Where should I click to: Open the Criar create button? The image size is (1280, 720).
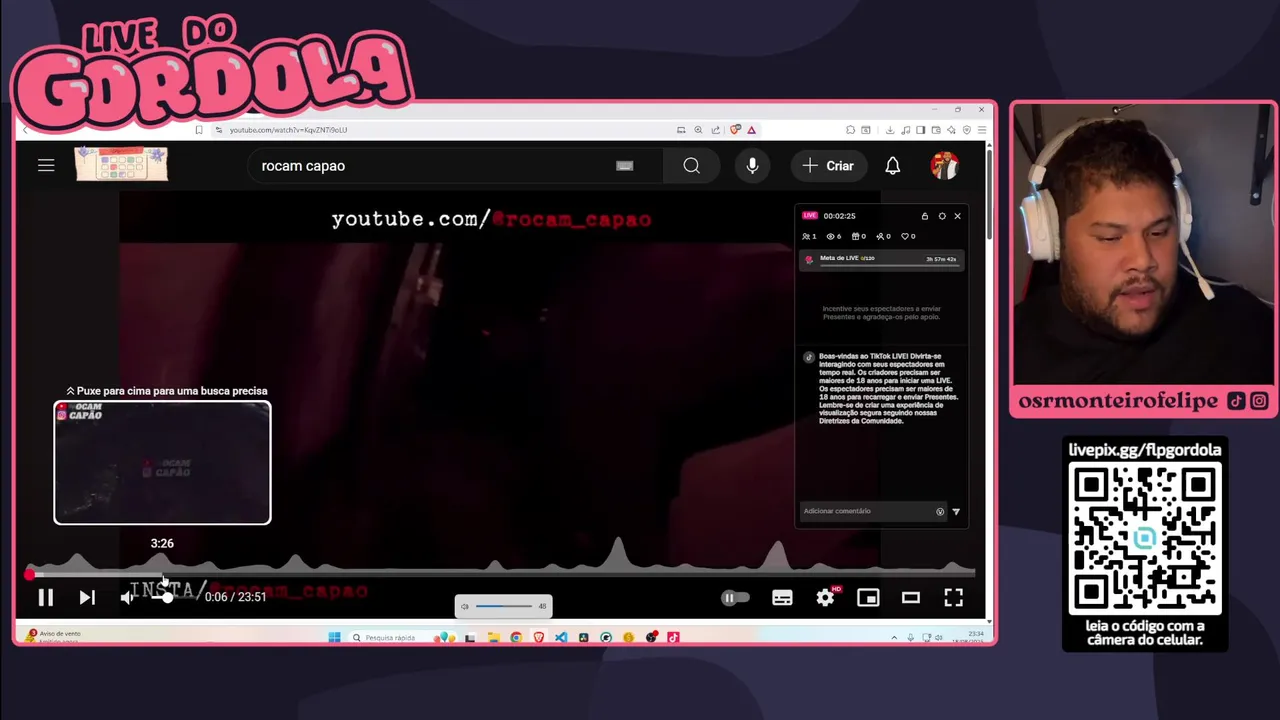(x=828, y=166)
